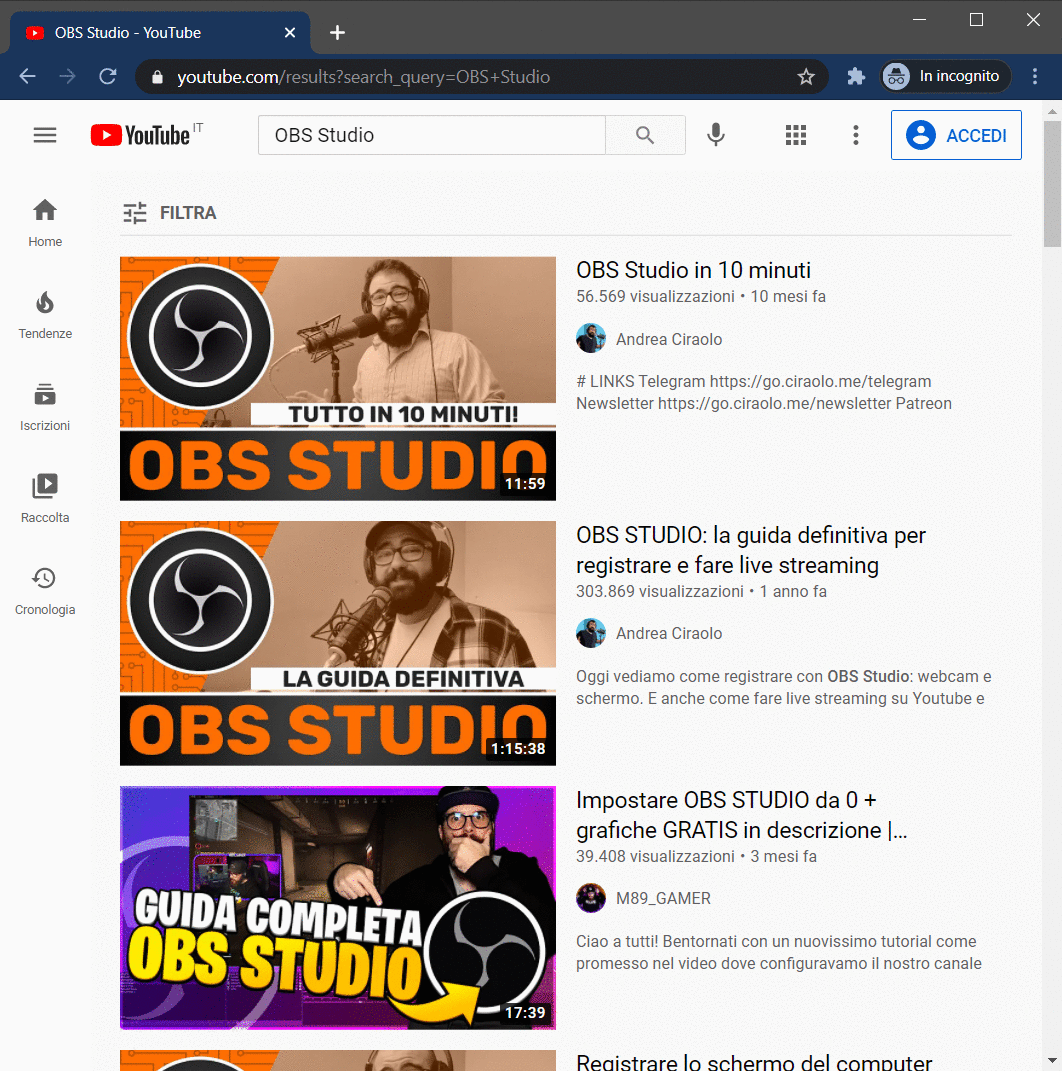Screen dimensions: 1062x1071
Task: Click scrollbar up arrow
Action: 1052,111
